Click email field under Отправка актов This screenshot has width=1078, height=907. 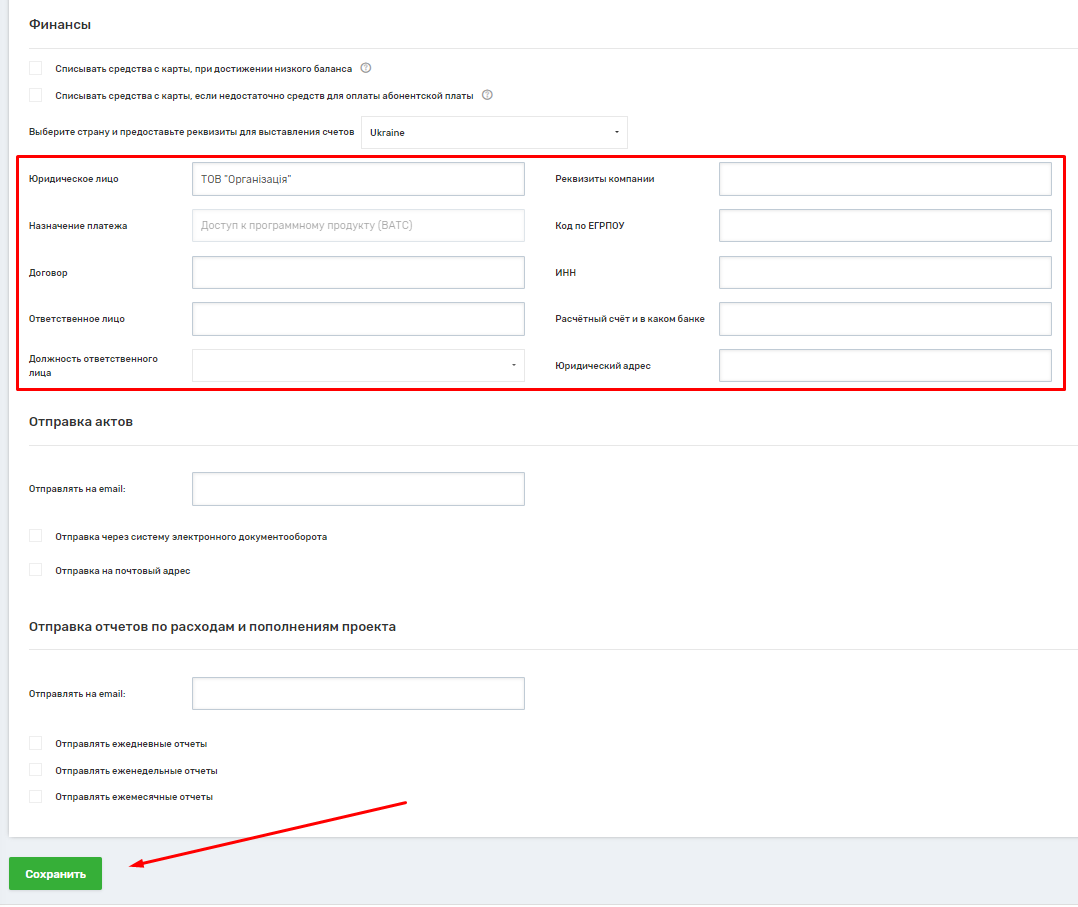(x=358, y=489)
